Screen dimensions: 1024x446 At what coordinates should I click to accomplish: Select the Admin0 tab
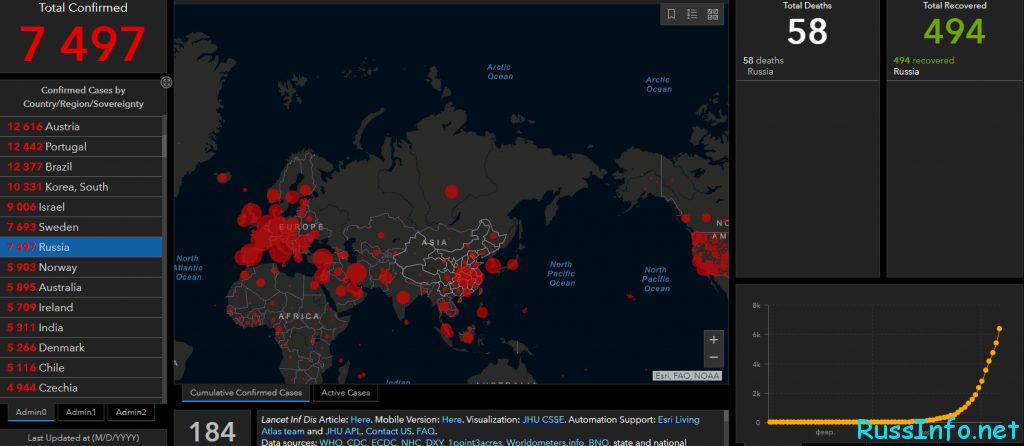[x=31, y=412]
